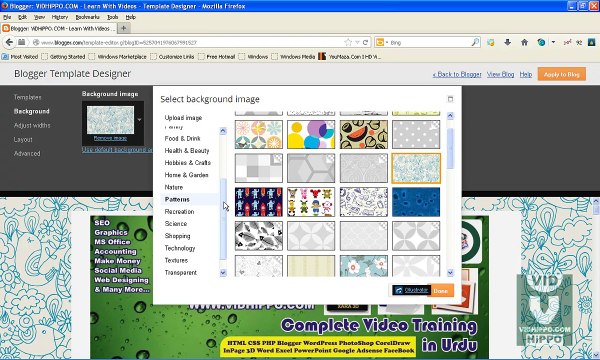Bookmark page with the star icon
This screenshot has height=360, width=600.
coord(348,42)
